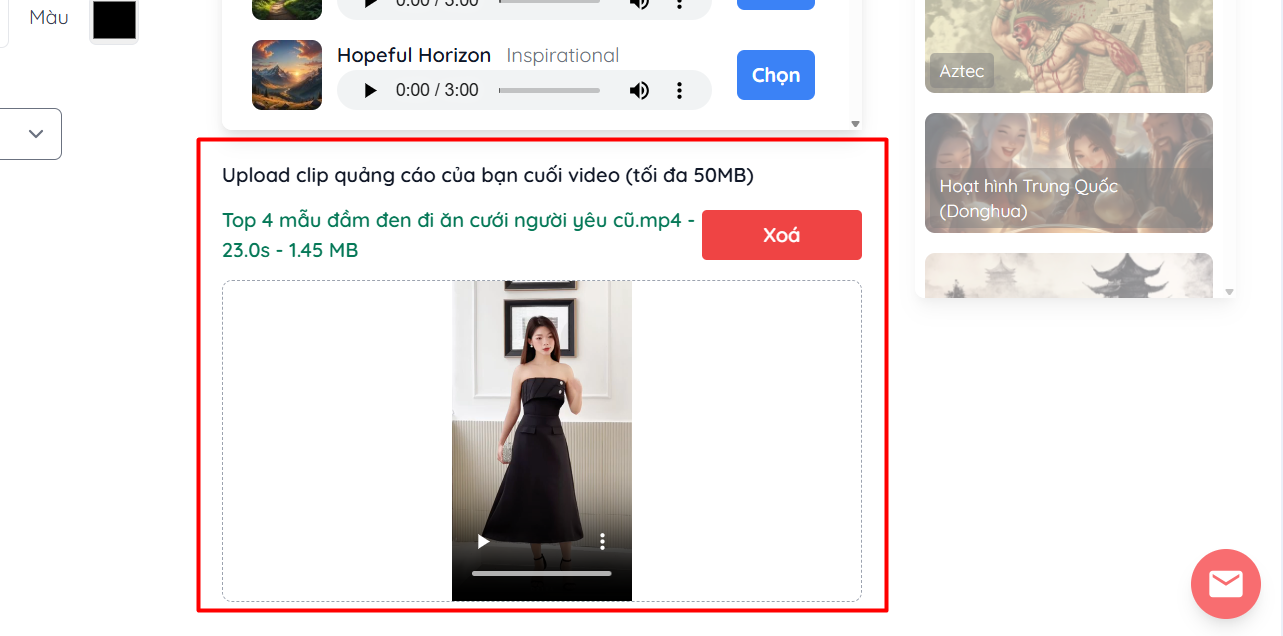Select the Aztec style card
1283x636 pixels.
pyautogui.click(x=1069, y=46)
